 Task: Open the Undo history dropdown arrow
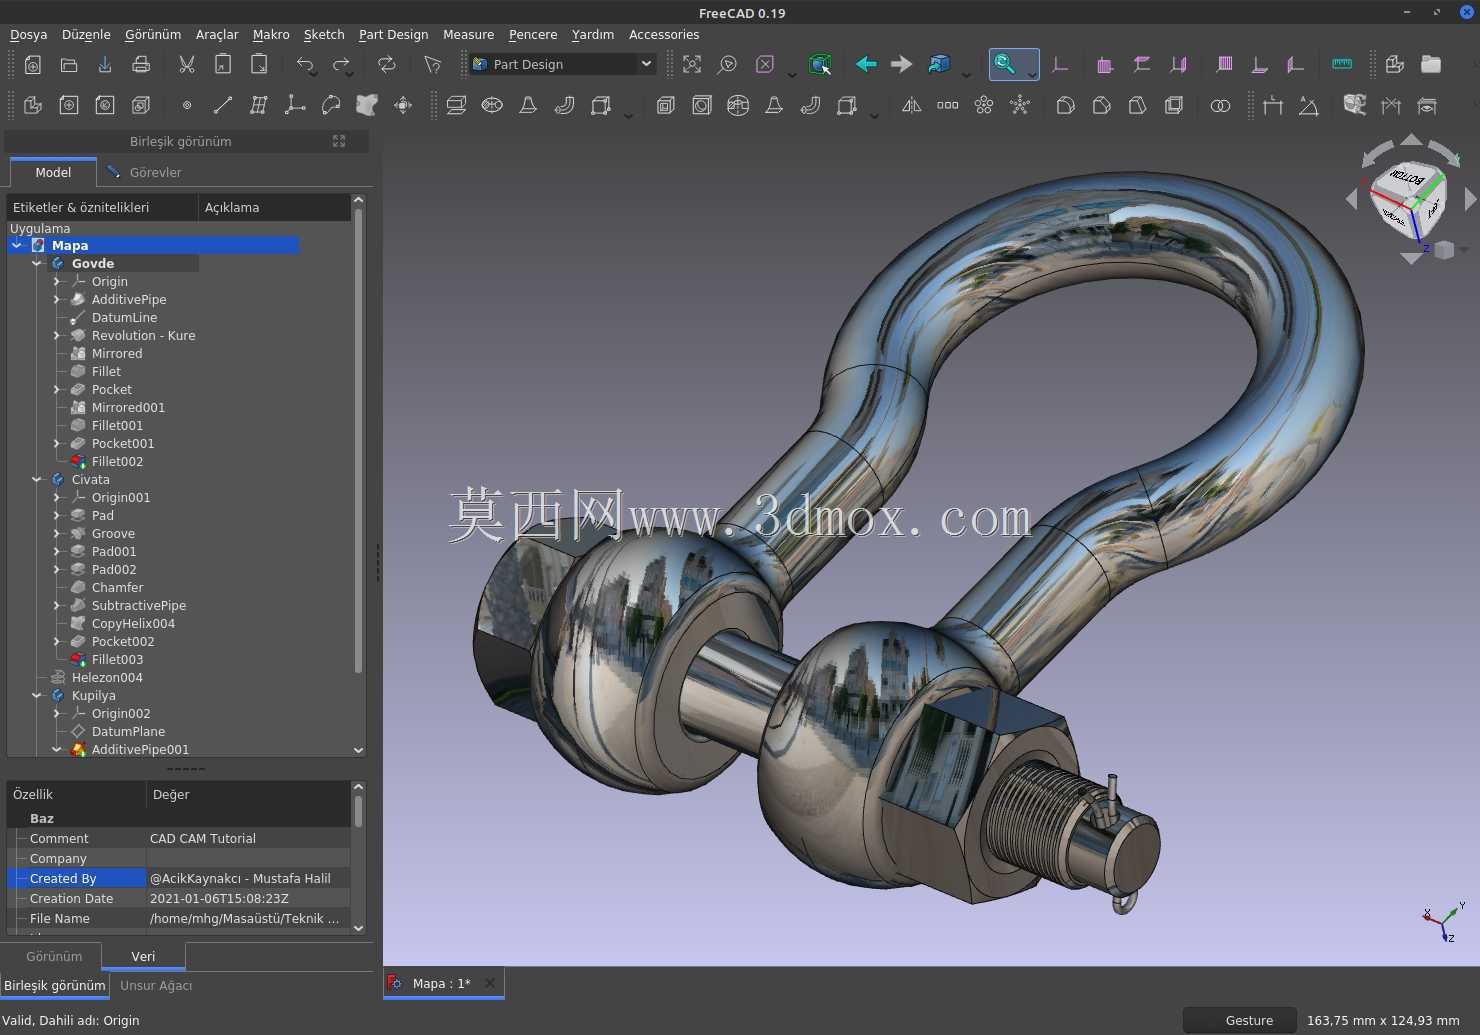[x=313, y=74]
